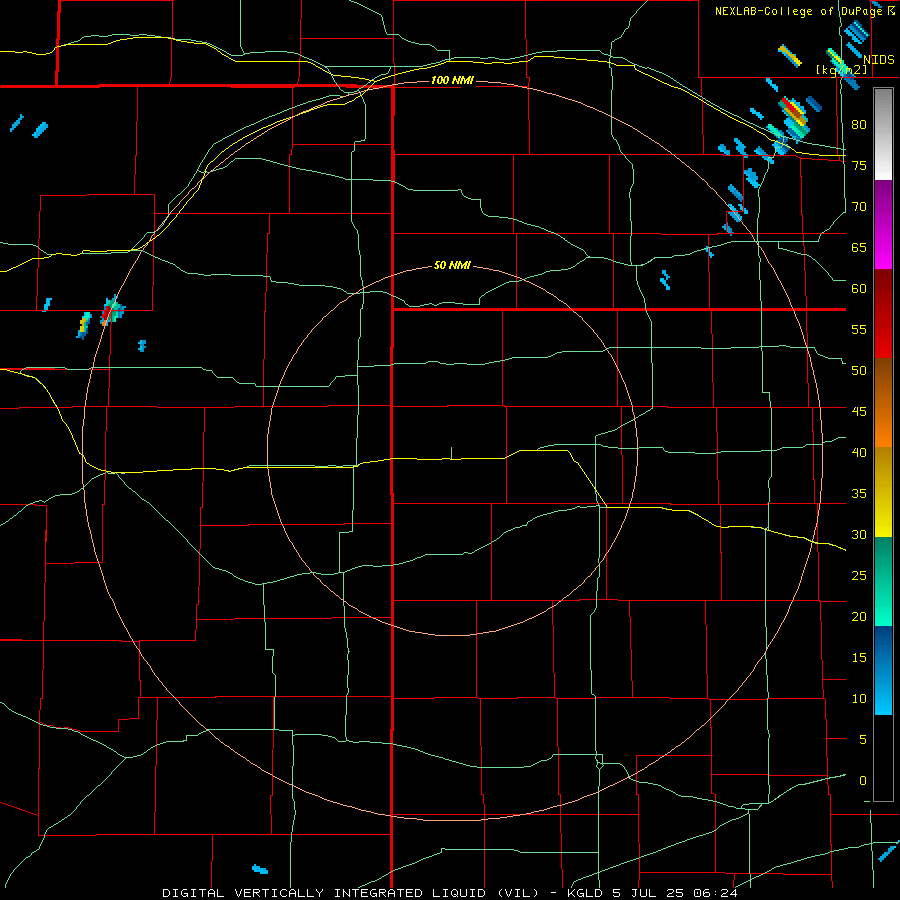Click the 50 value on the scale
The width and height of the screenshot is (900, 900).
point(859,370)
